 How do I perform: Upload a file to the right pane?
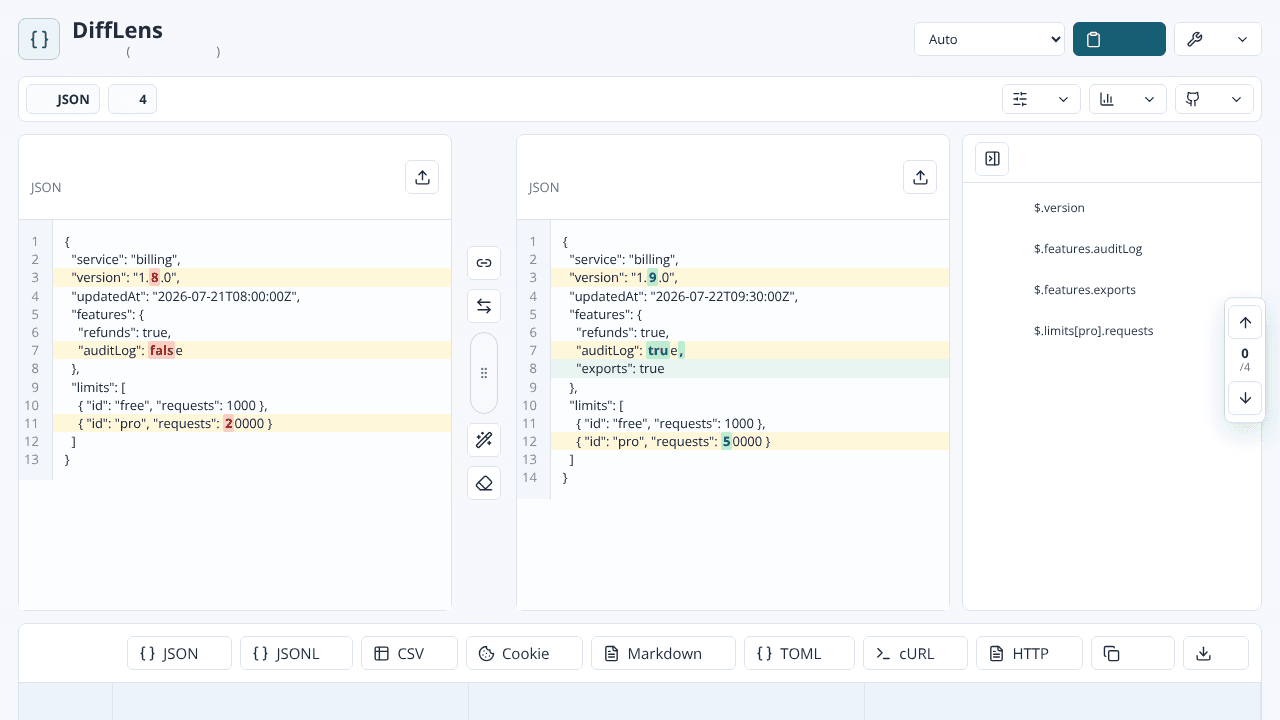[920, 177]
